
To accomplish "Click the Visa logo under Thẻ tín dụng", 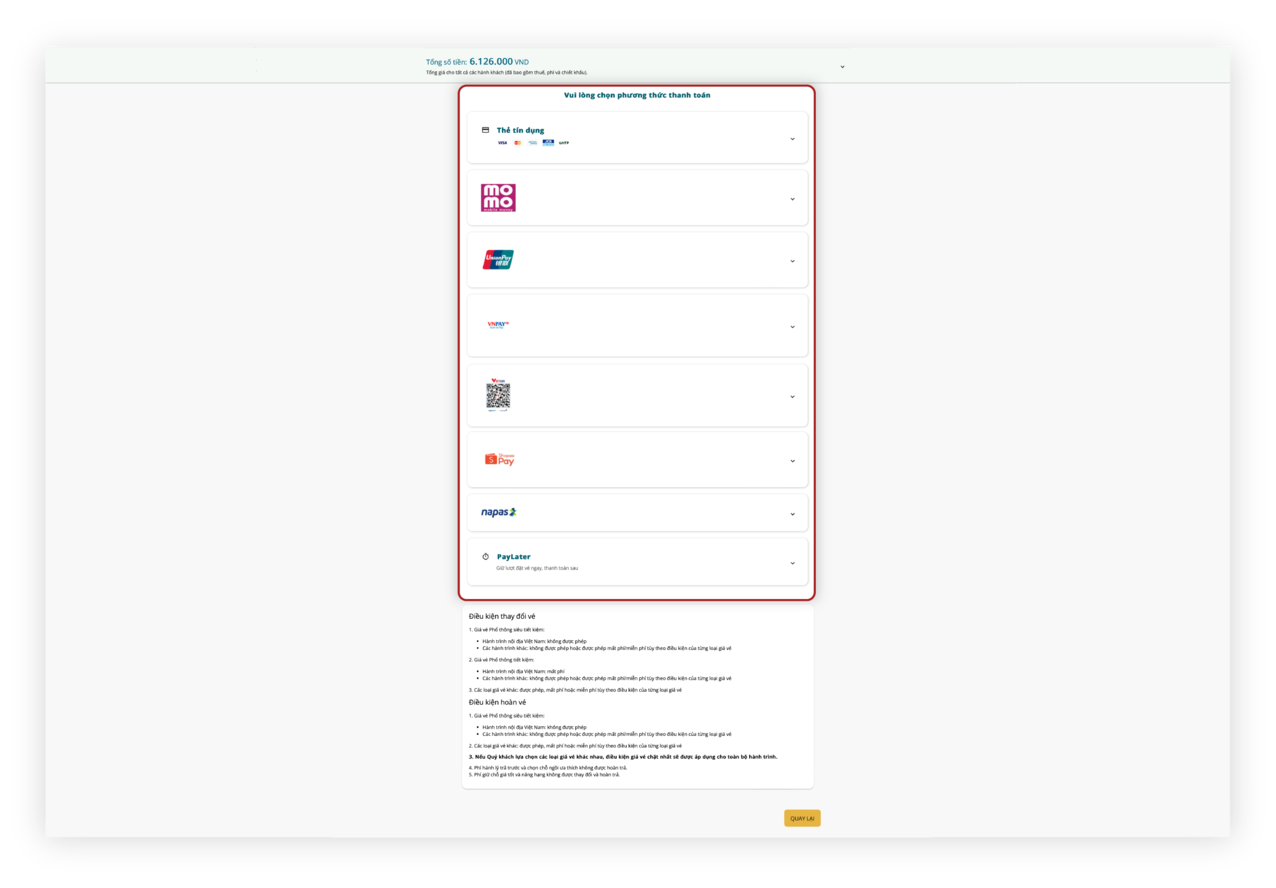I will (x=502, y=143).
